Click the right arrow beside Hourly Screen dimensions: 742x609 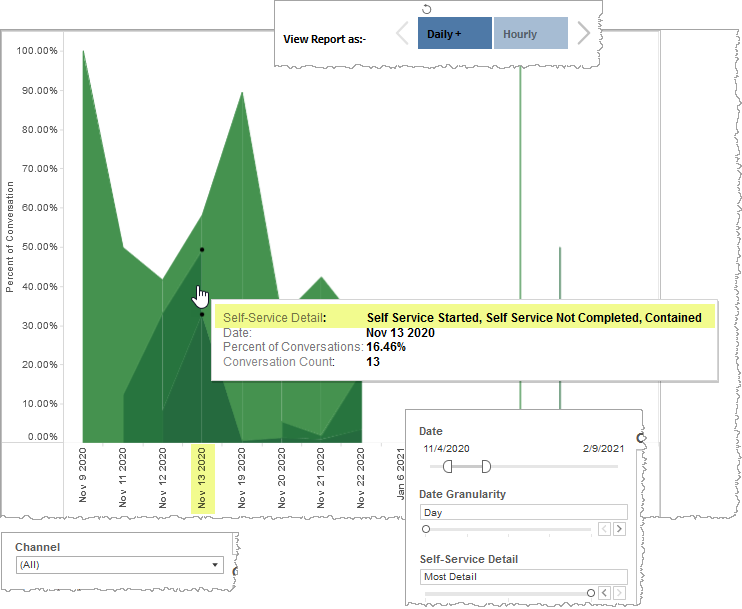584,34
